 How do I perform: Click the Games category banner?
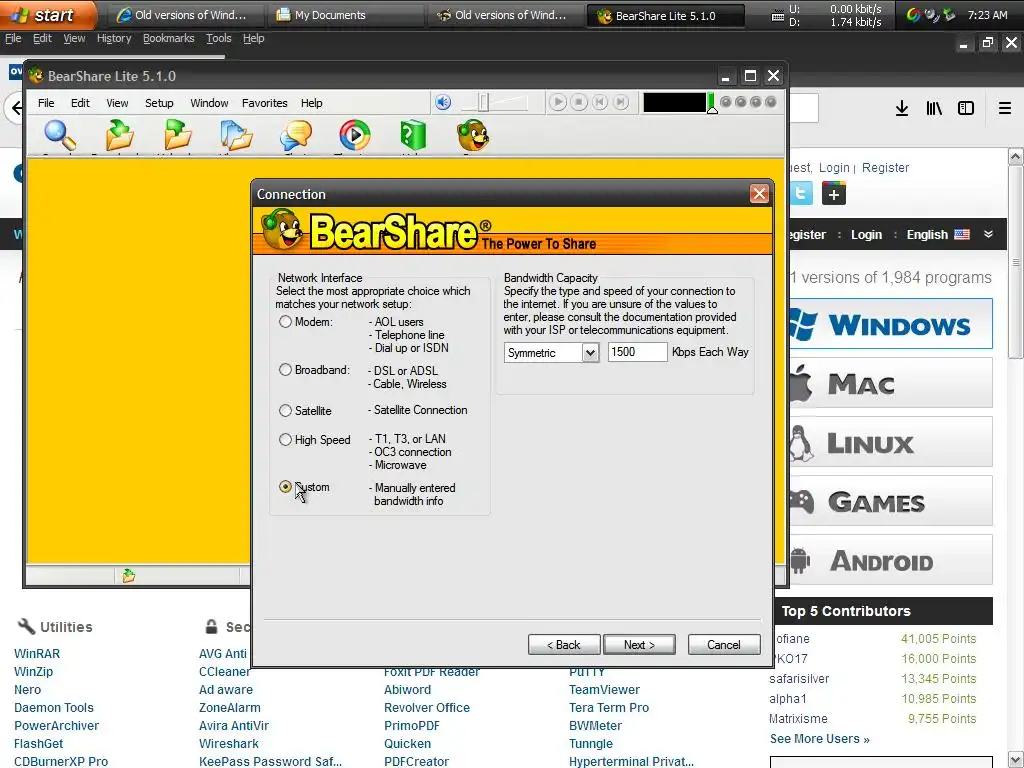point(891,502)
